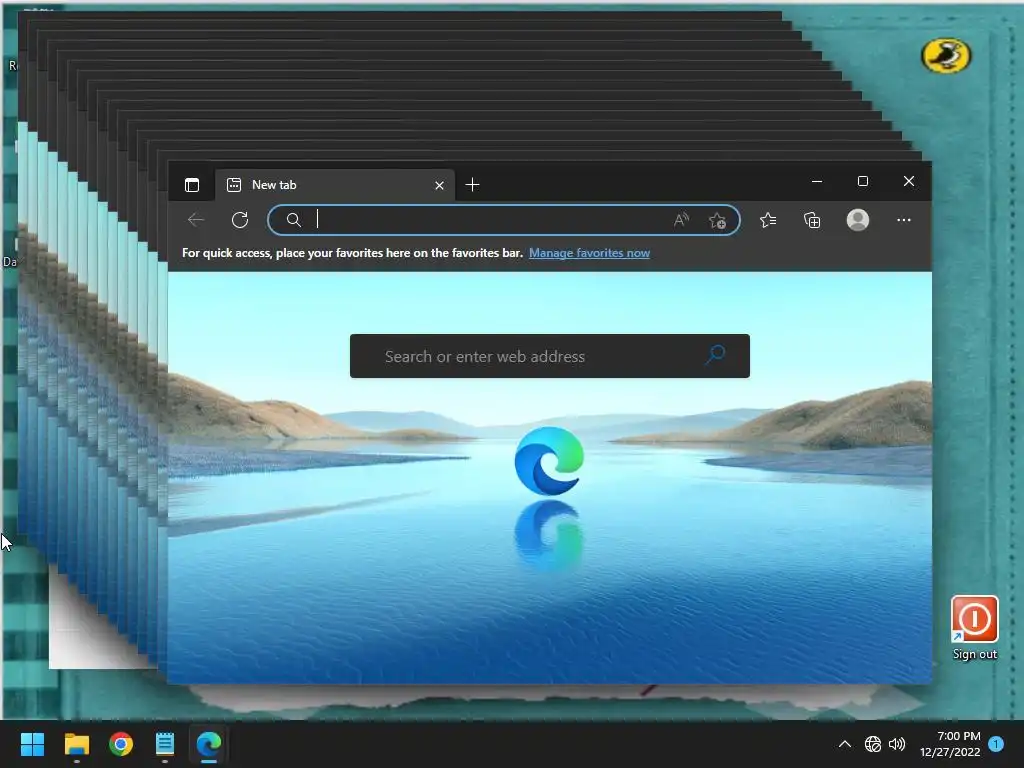Click the address bar search icon

pos(294,220)
